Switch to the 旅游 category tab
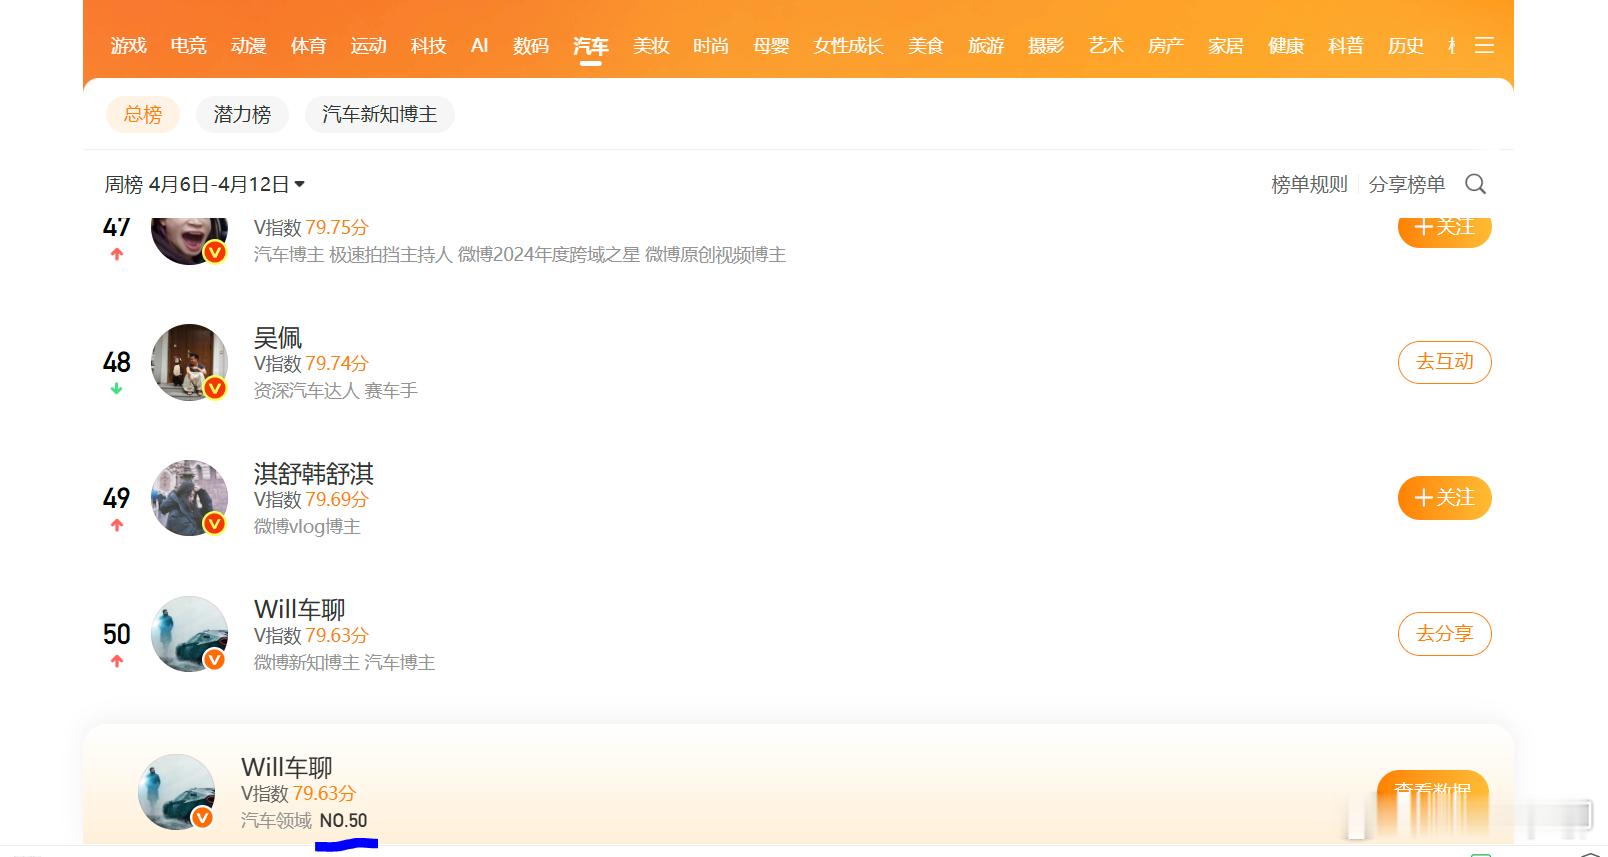 pos(986,46)
